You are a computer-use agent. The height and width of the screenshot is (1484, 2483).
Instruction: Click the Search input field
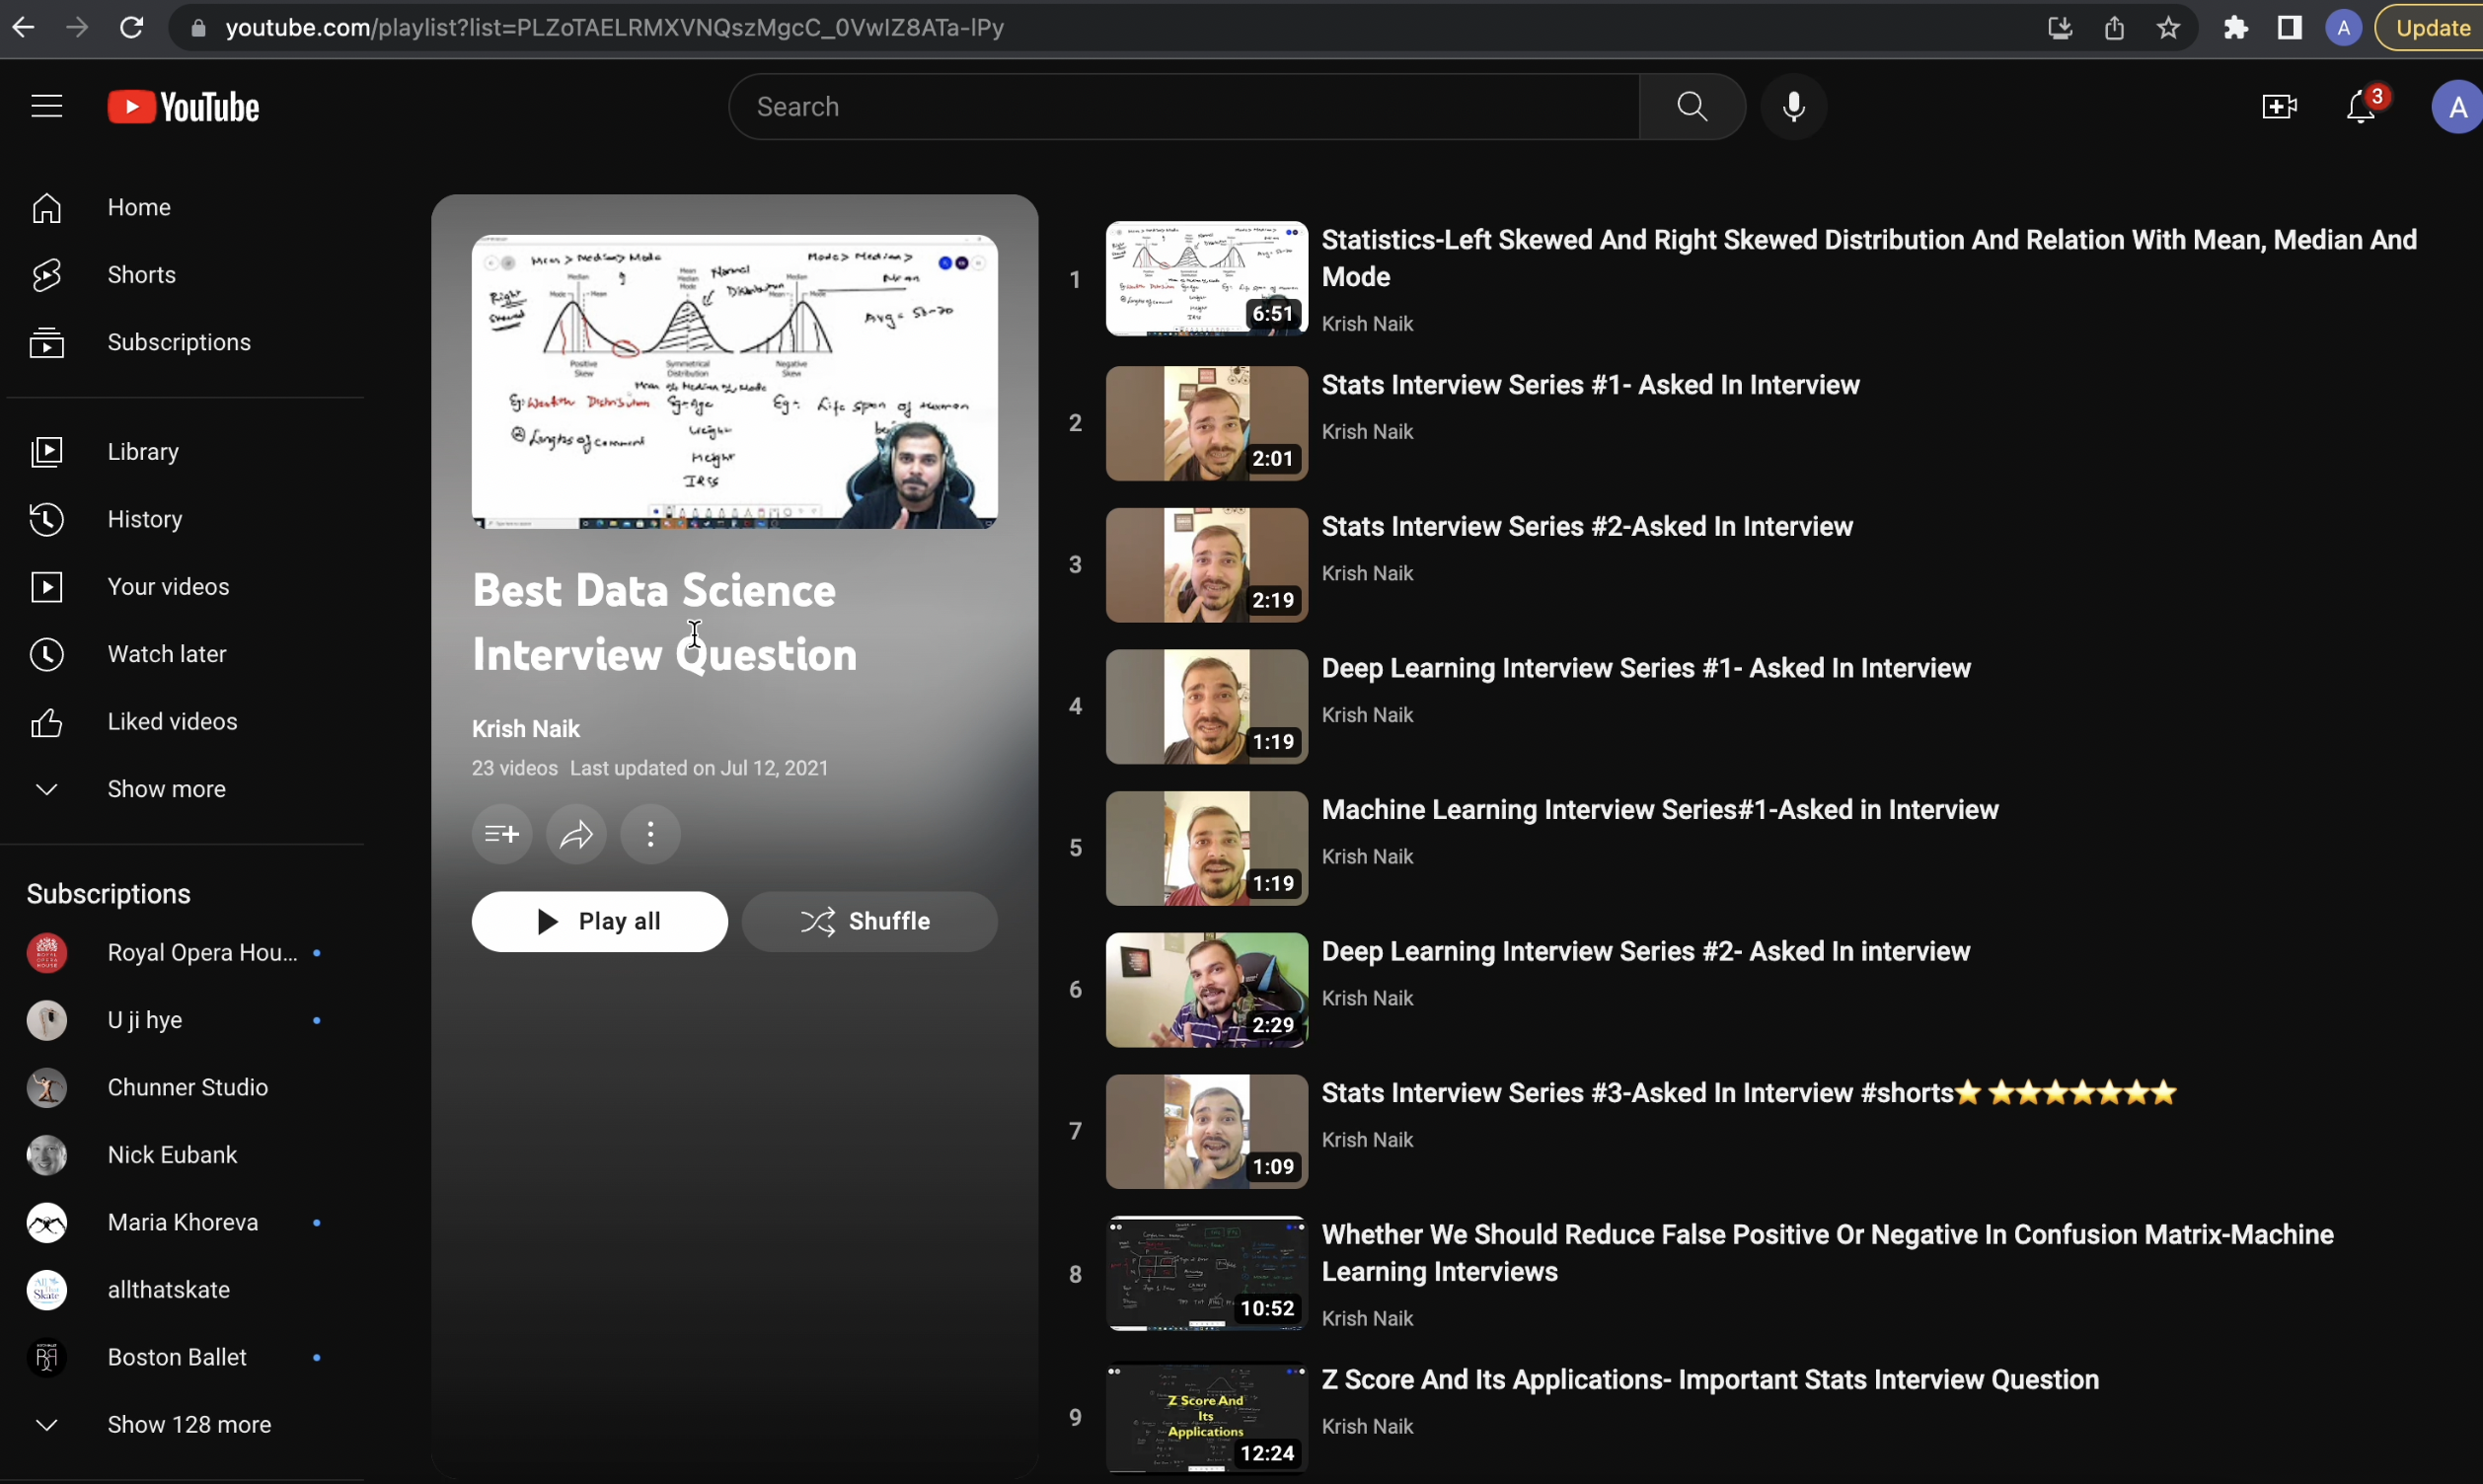(1185, 107)
